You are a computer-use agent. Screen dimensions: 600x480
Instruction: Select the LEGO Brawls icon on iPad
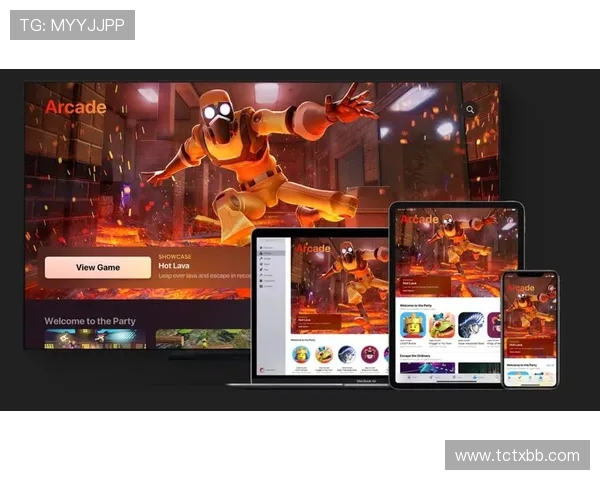coord(412,325)
